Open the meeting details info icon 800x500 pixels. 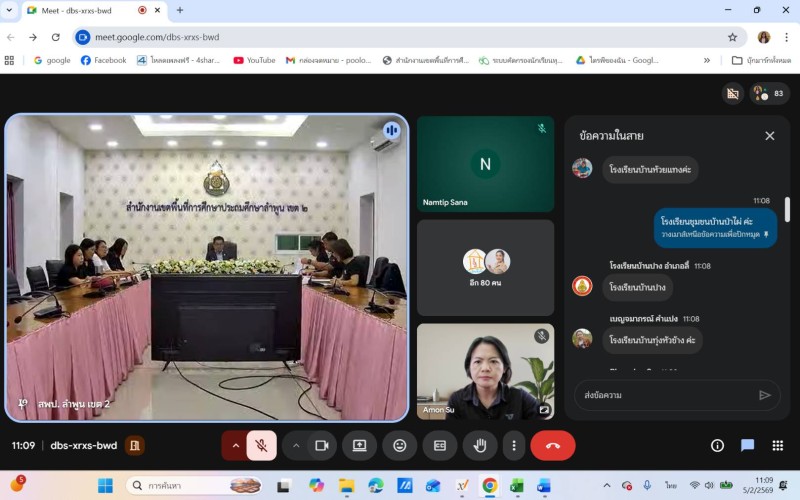point(717,445)
